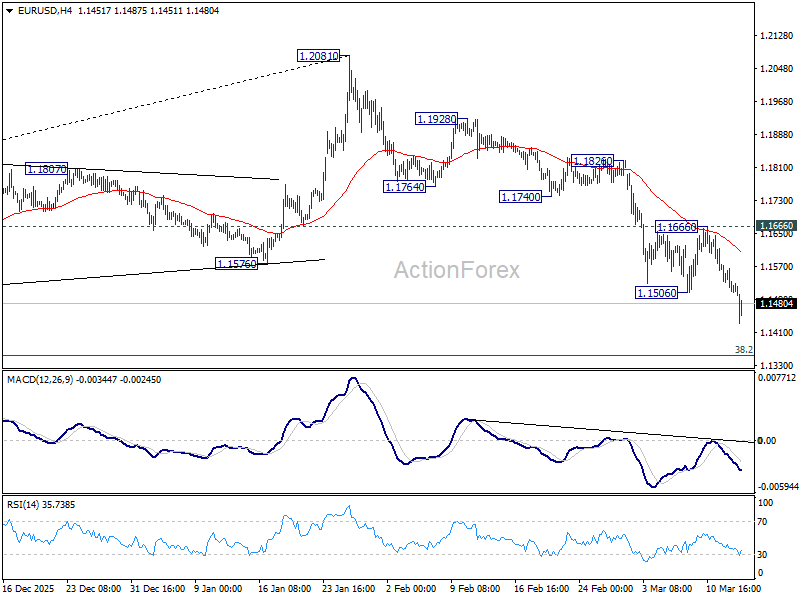This screenshot has height=600, width=800.
Task: Select the 1.19280 price label
Action: point(436,119)
